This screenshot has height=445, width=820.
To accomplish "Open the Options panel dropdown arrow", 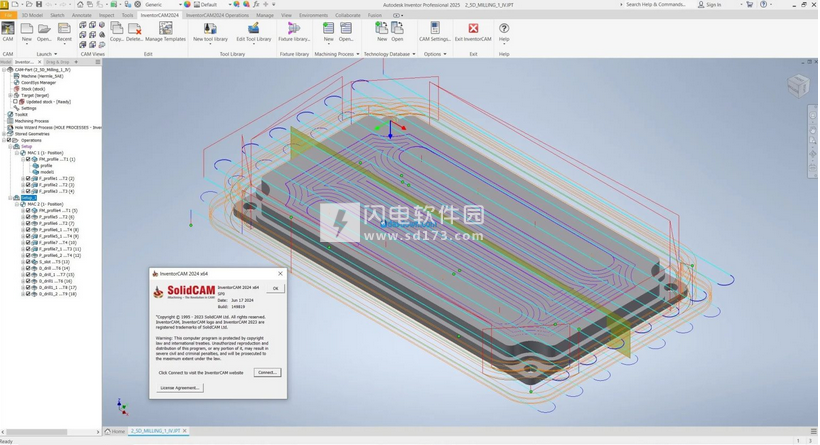I will click(x=445, y=54).
